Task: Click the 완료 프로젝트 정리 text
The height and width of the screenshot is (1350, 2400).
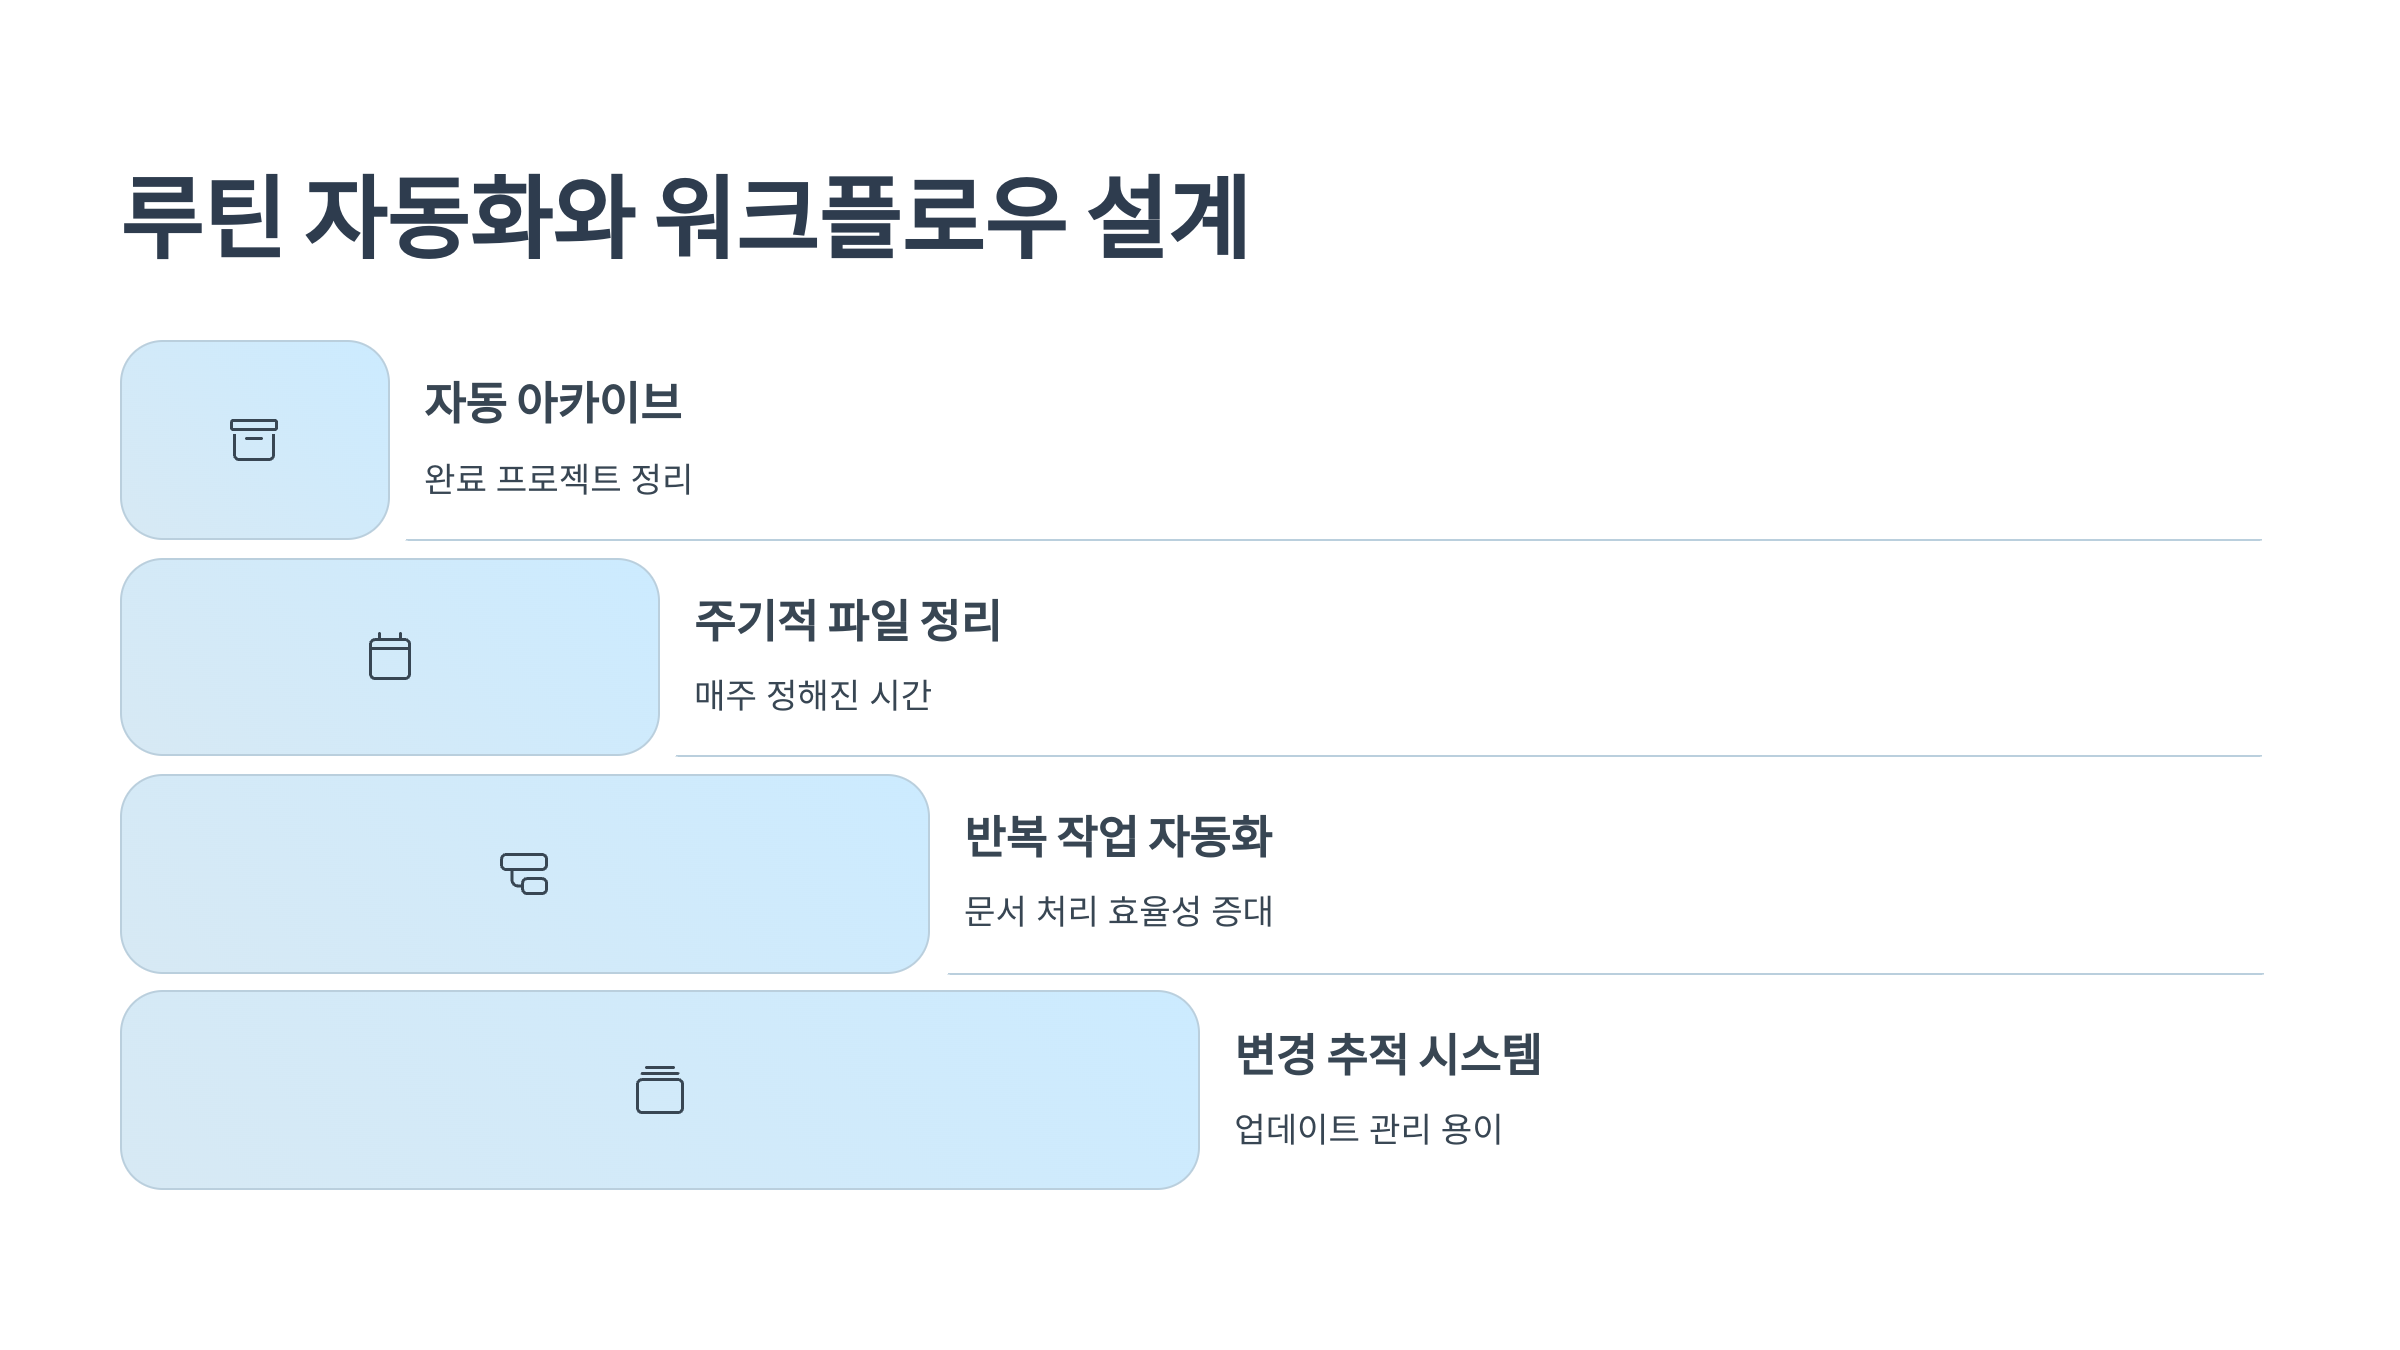Action: pos(558,478)
